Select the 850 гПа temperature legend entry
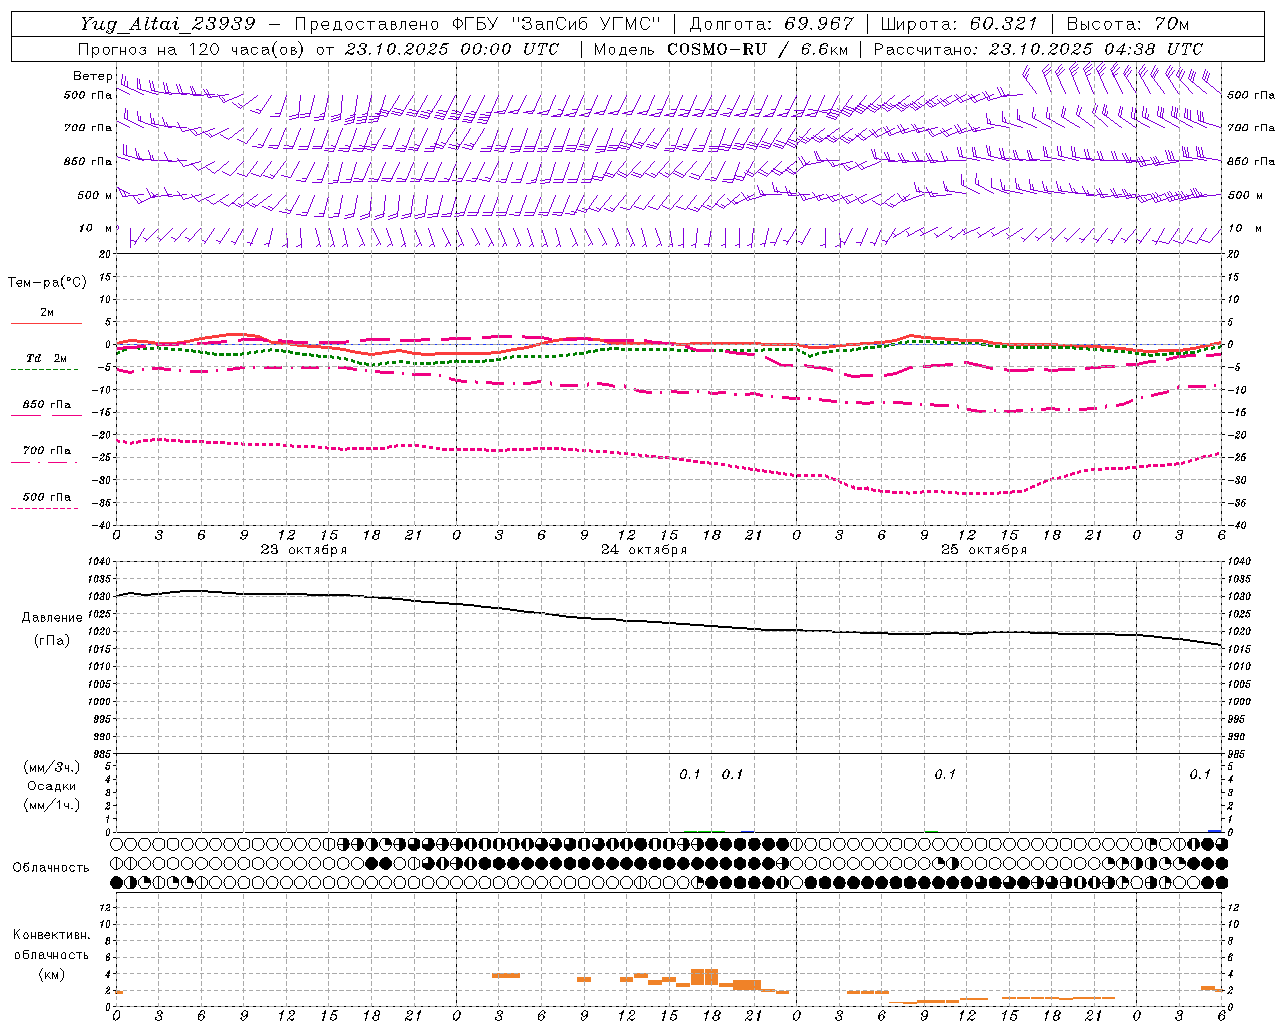1280x1024 pixels. coord(47,405)
